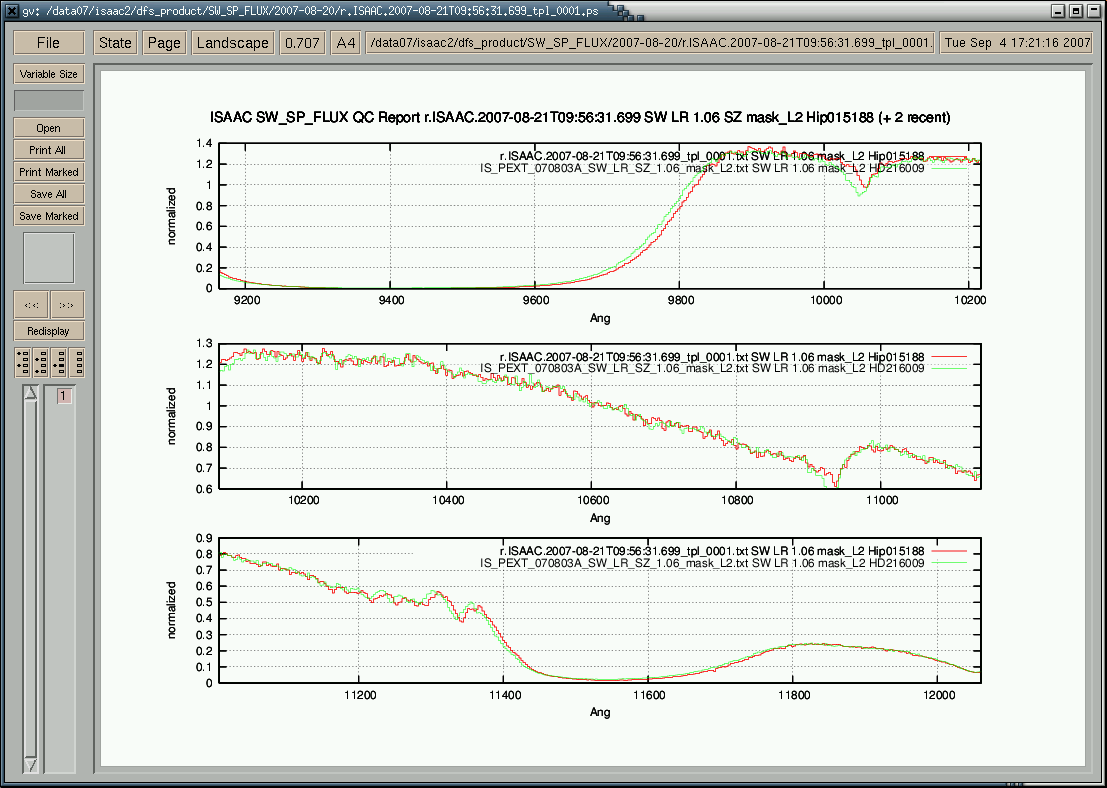Click the 1.3 y-axis tick label
The image size is (1107, 788).
(x=205, y=343)
